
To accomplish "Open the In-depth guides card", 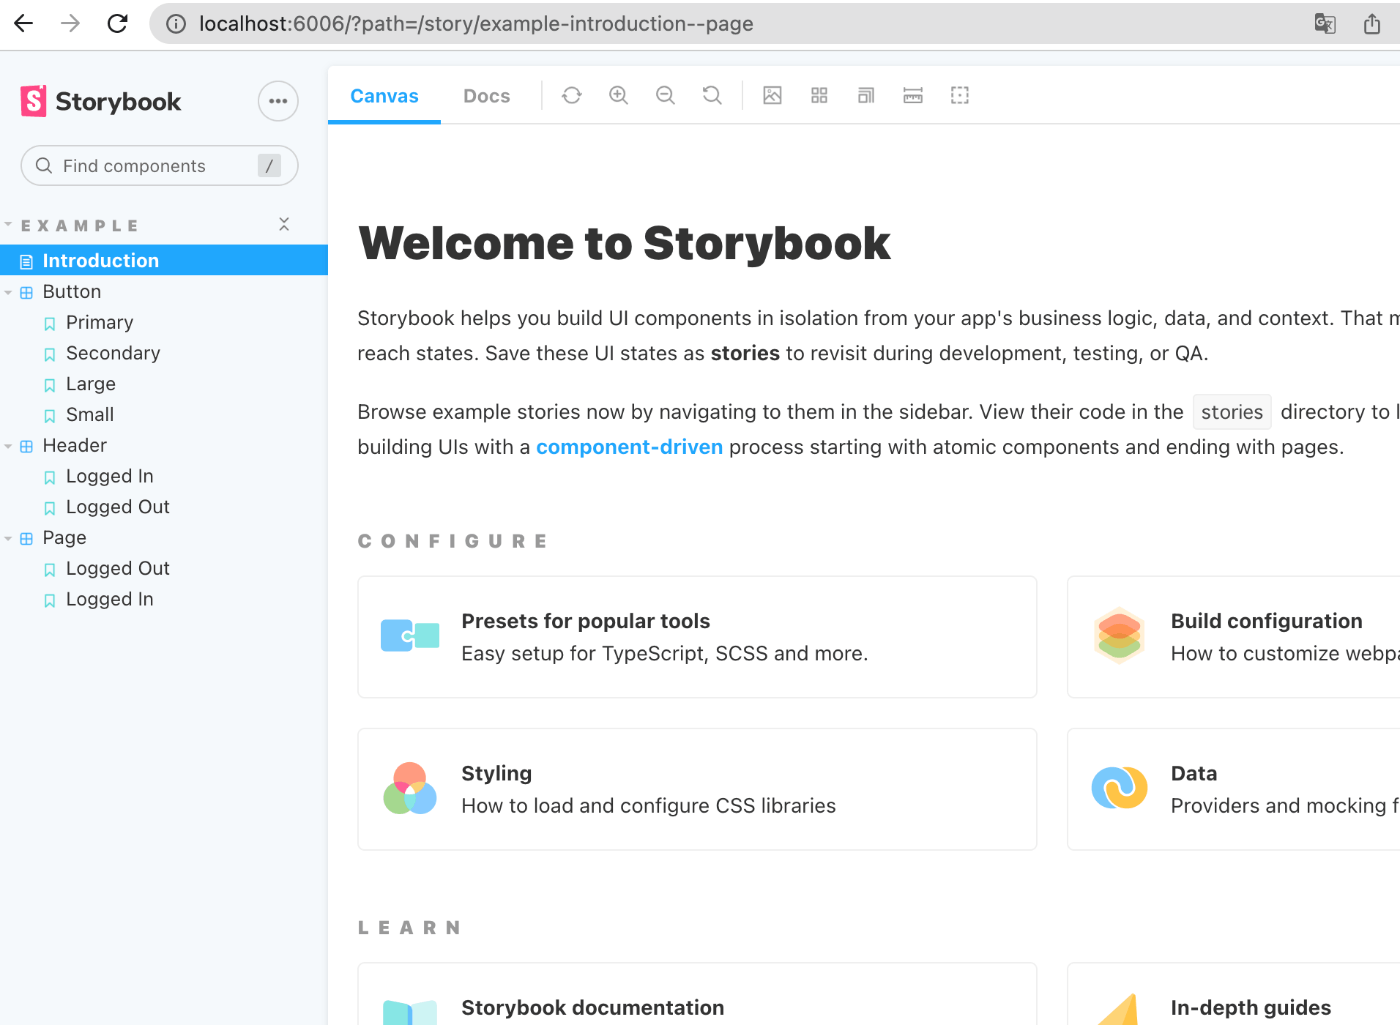I will pyautogui.click(x=1234, y=994).
